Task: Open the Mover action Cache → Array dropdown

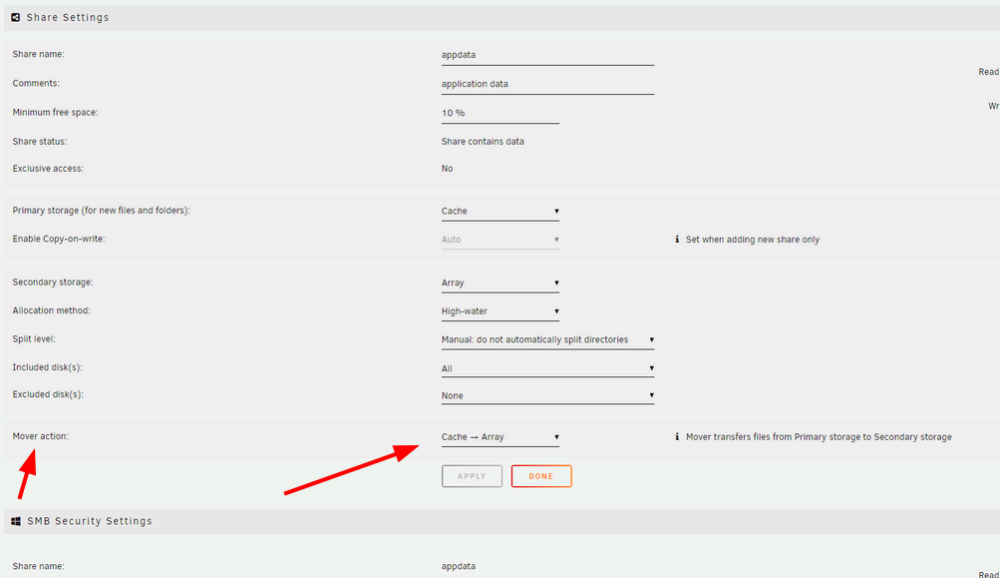Action: 500,437
